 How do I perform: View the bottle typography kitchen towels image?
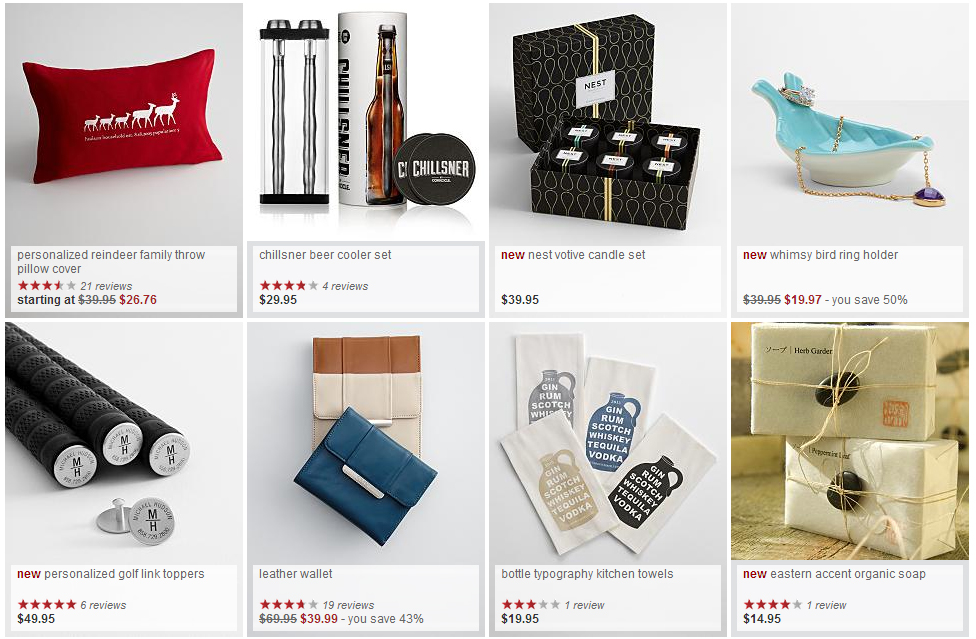(x=608, y=442)
